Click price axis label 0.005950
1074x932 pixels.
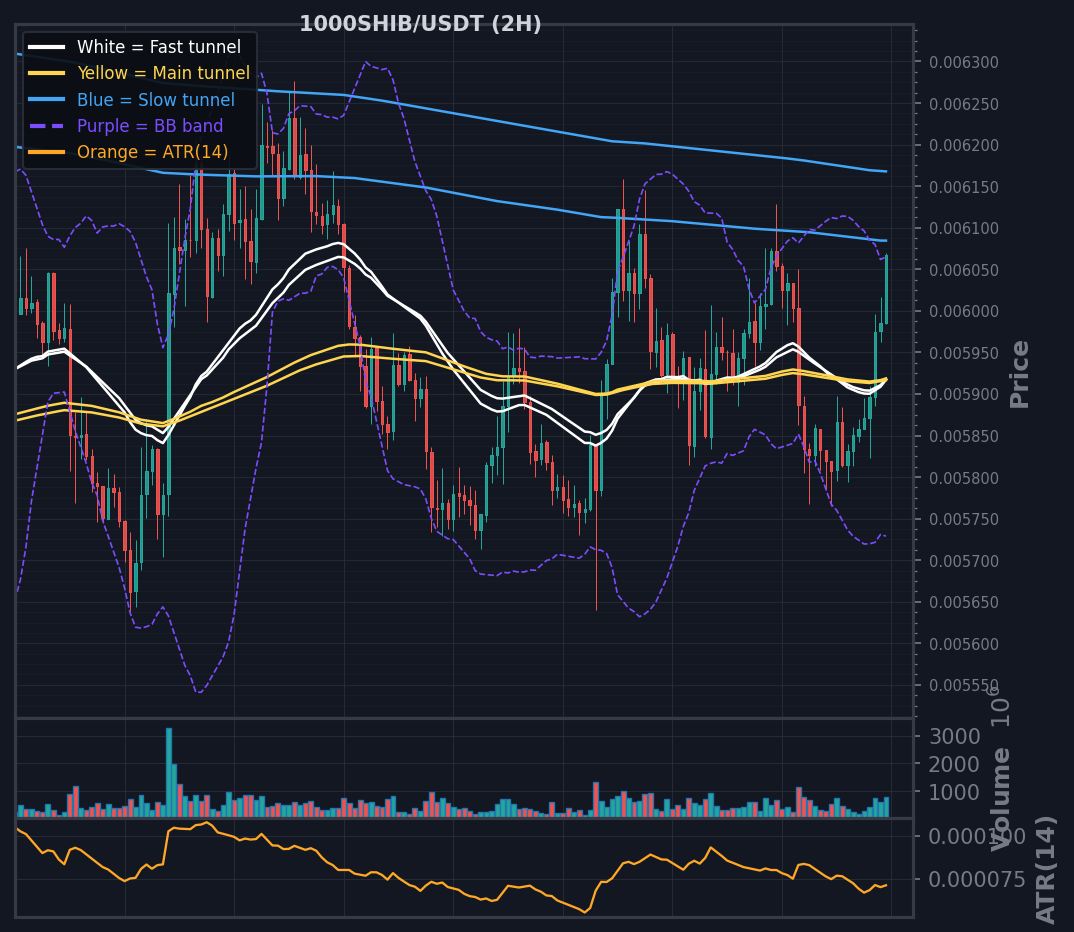(x=964, y=353)
